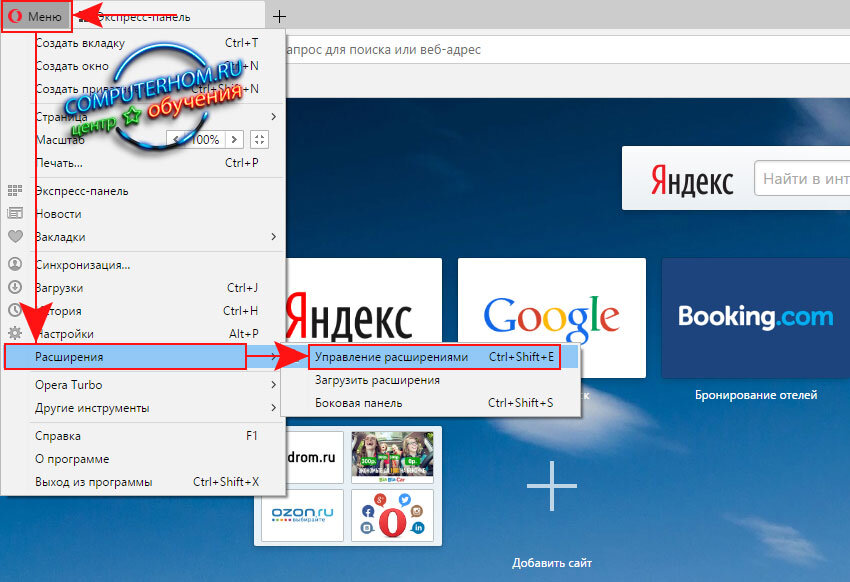Click the news icon in sidebar
This screenshot has width=850, height=582.
tap(15, 213)
